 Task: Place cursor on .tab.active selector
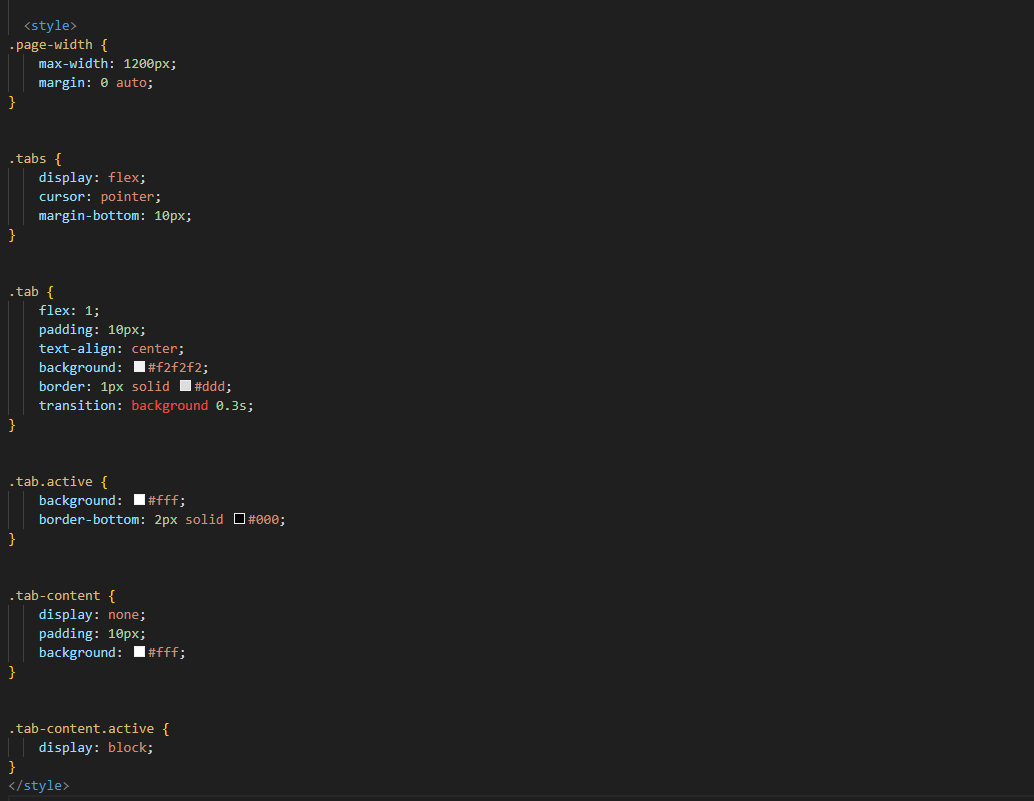click(50, 482)
